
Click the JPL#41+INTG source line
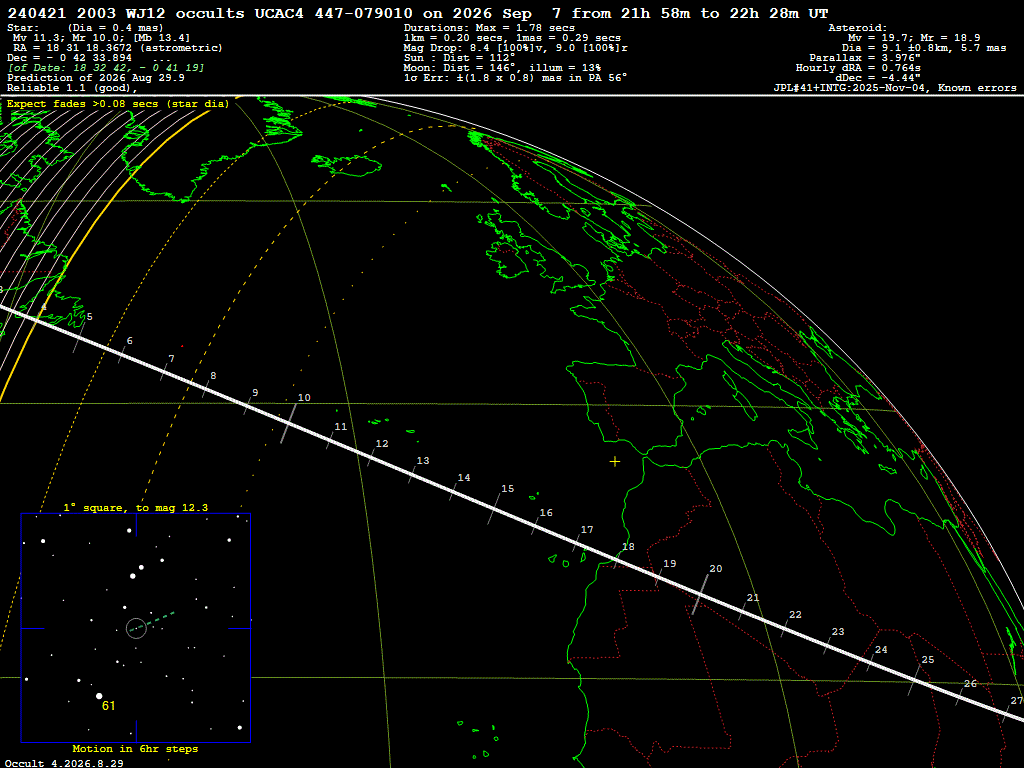point(895,88)
